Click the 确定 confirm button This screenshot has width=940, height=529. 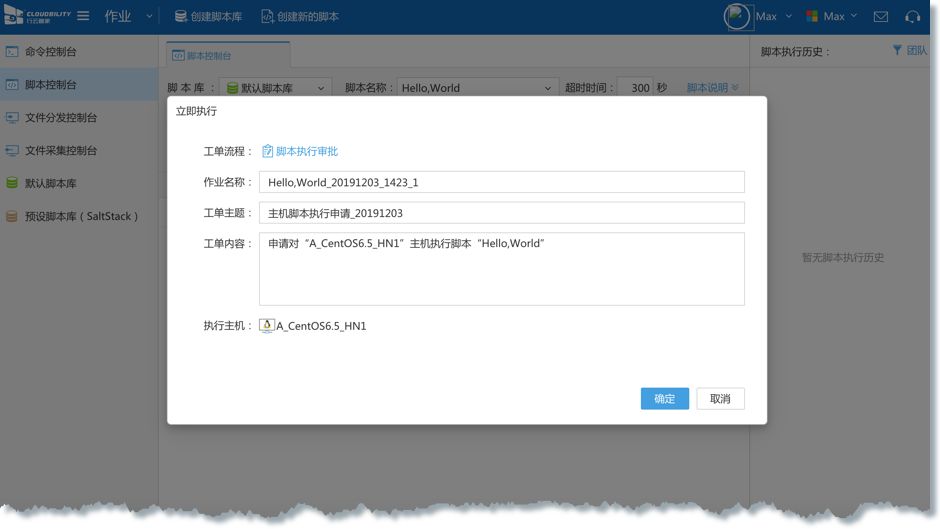click(x=665, y=399)
